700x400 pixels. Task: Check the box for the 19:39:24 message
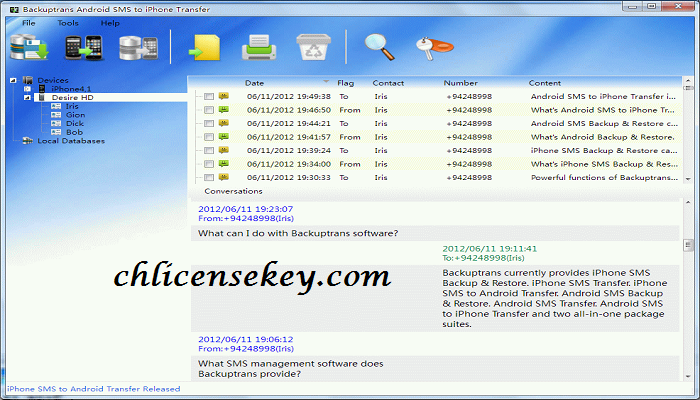209,150
